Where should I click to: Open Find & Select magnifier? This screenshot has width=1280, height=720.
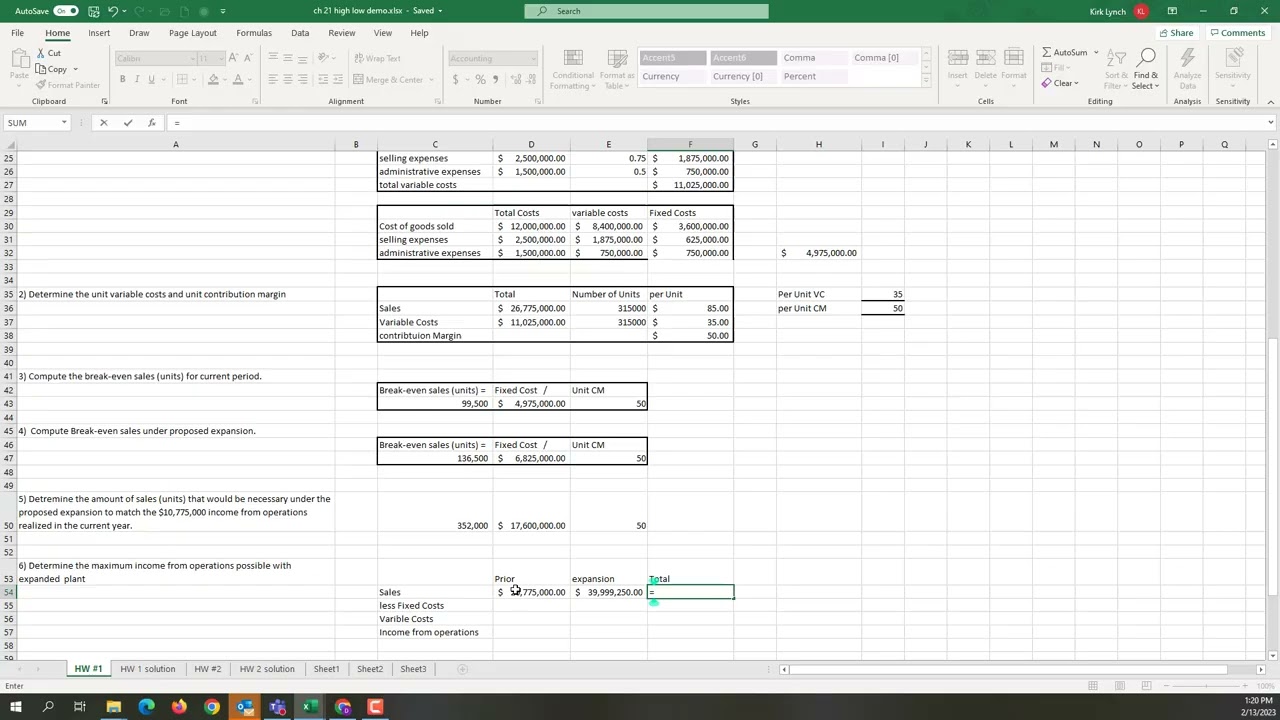[1146, 58]
